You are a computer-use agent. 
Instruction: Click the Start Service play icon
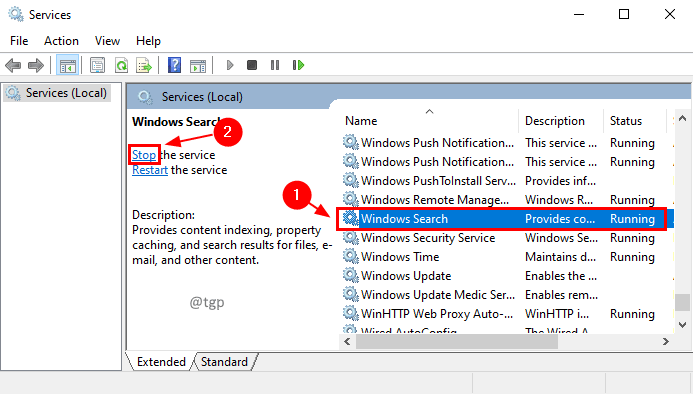pyautogui.click(x=230, y=65)
